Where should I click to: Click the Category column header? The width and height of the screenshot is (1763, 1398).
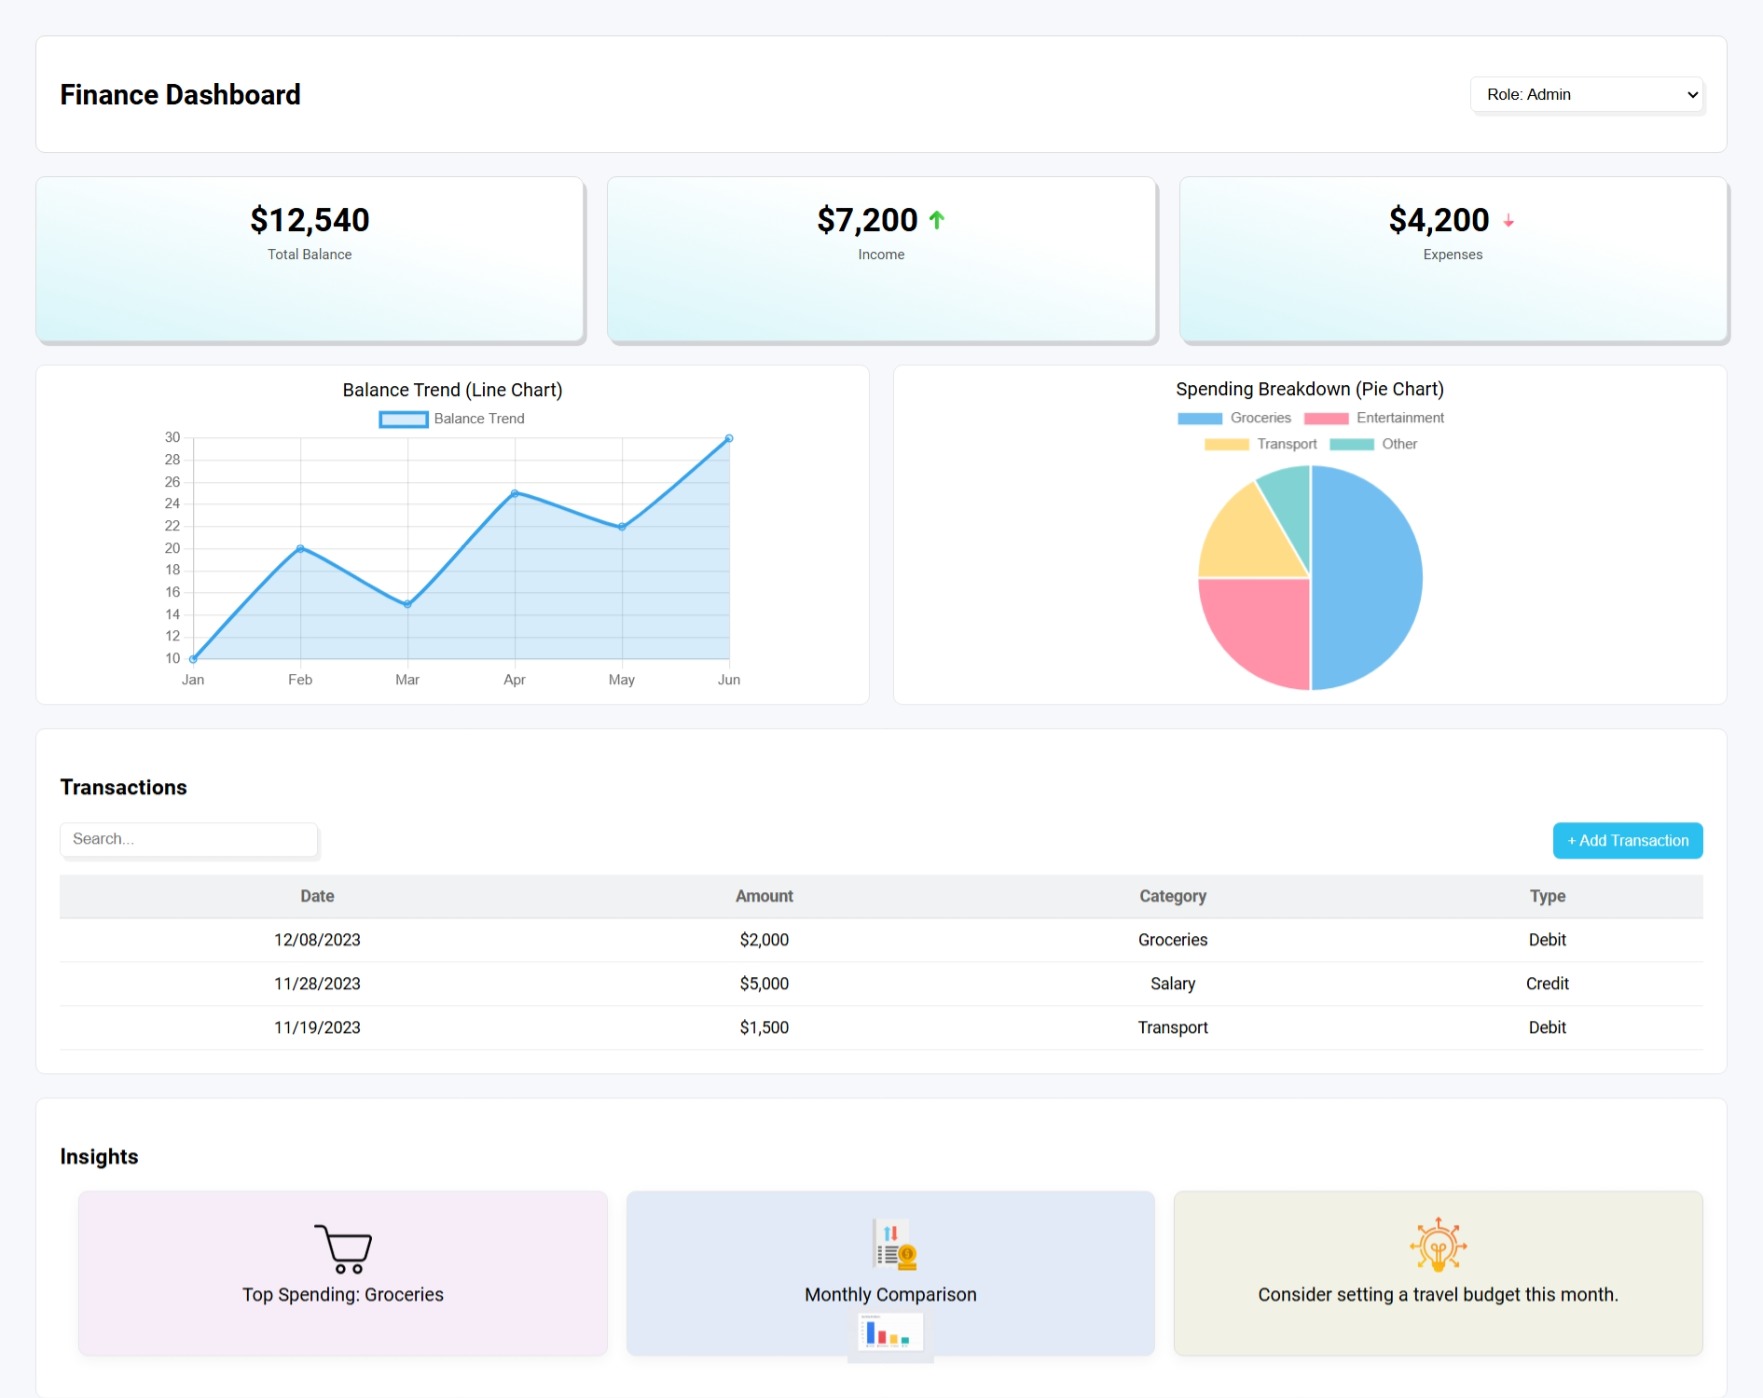[x=1173, y=897]
